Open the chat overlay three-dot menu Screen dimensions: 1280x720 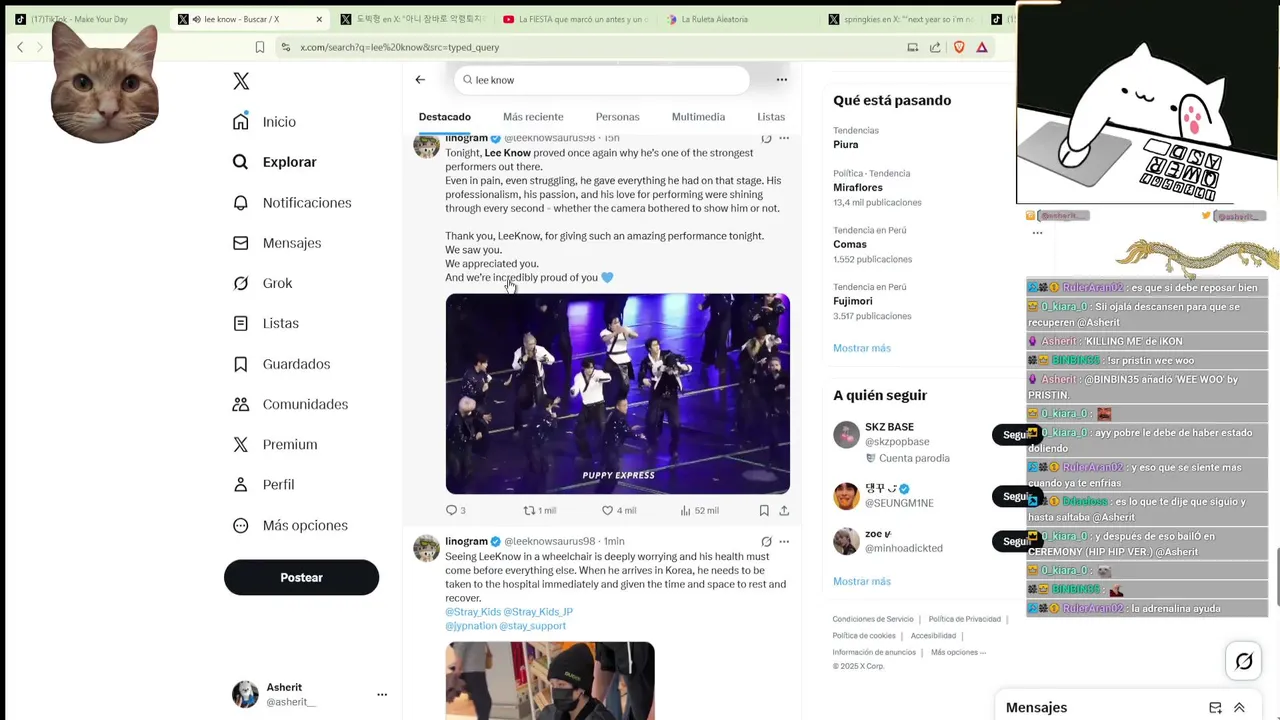point(1037,233)
